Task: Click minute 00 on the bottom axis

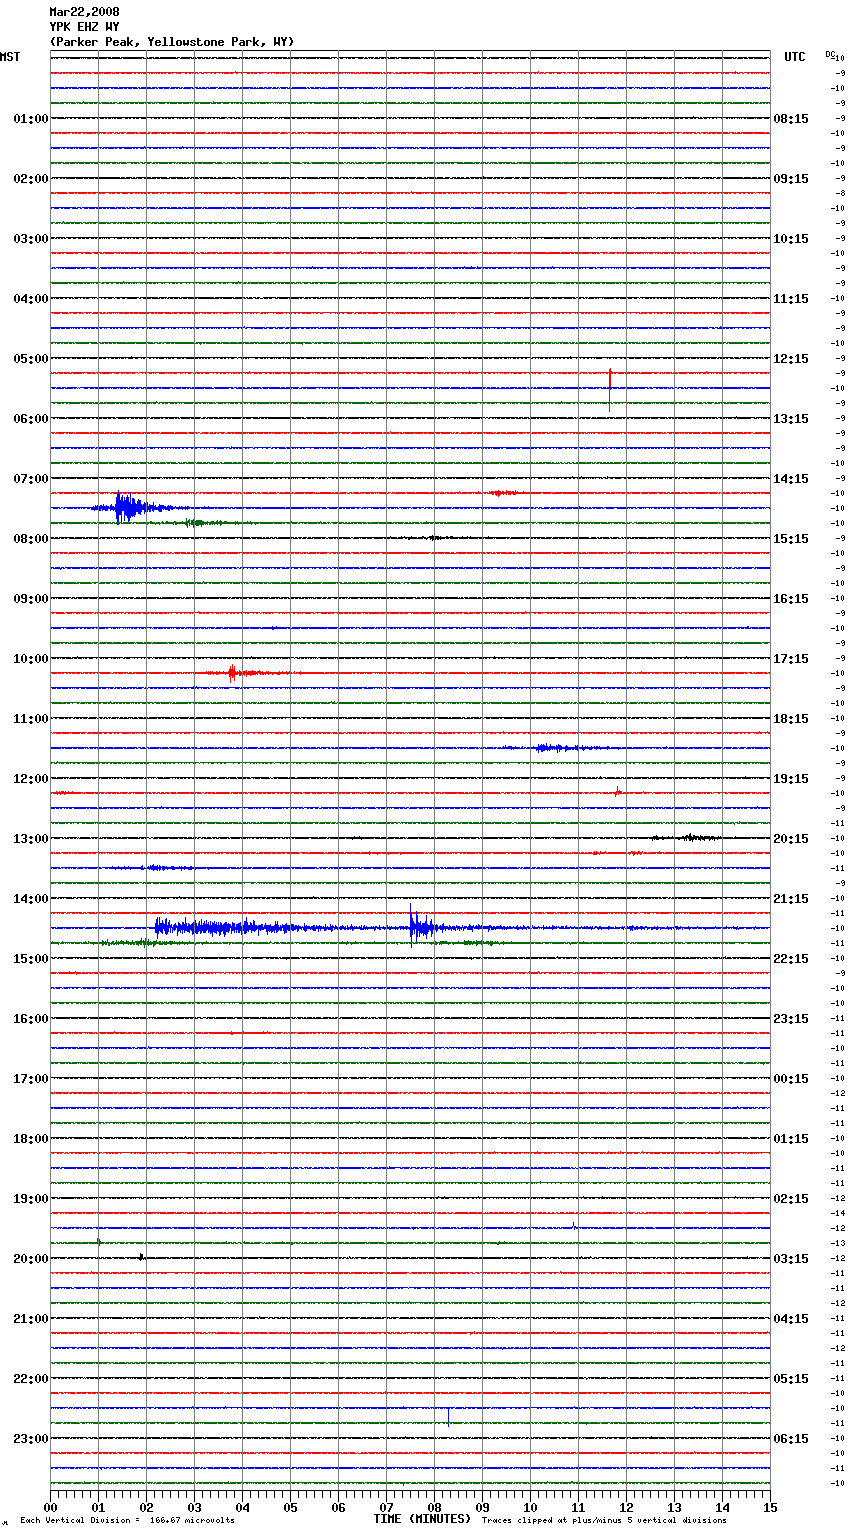Action: point(50,1507)
